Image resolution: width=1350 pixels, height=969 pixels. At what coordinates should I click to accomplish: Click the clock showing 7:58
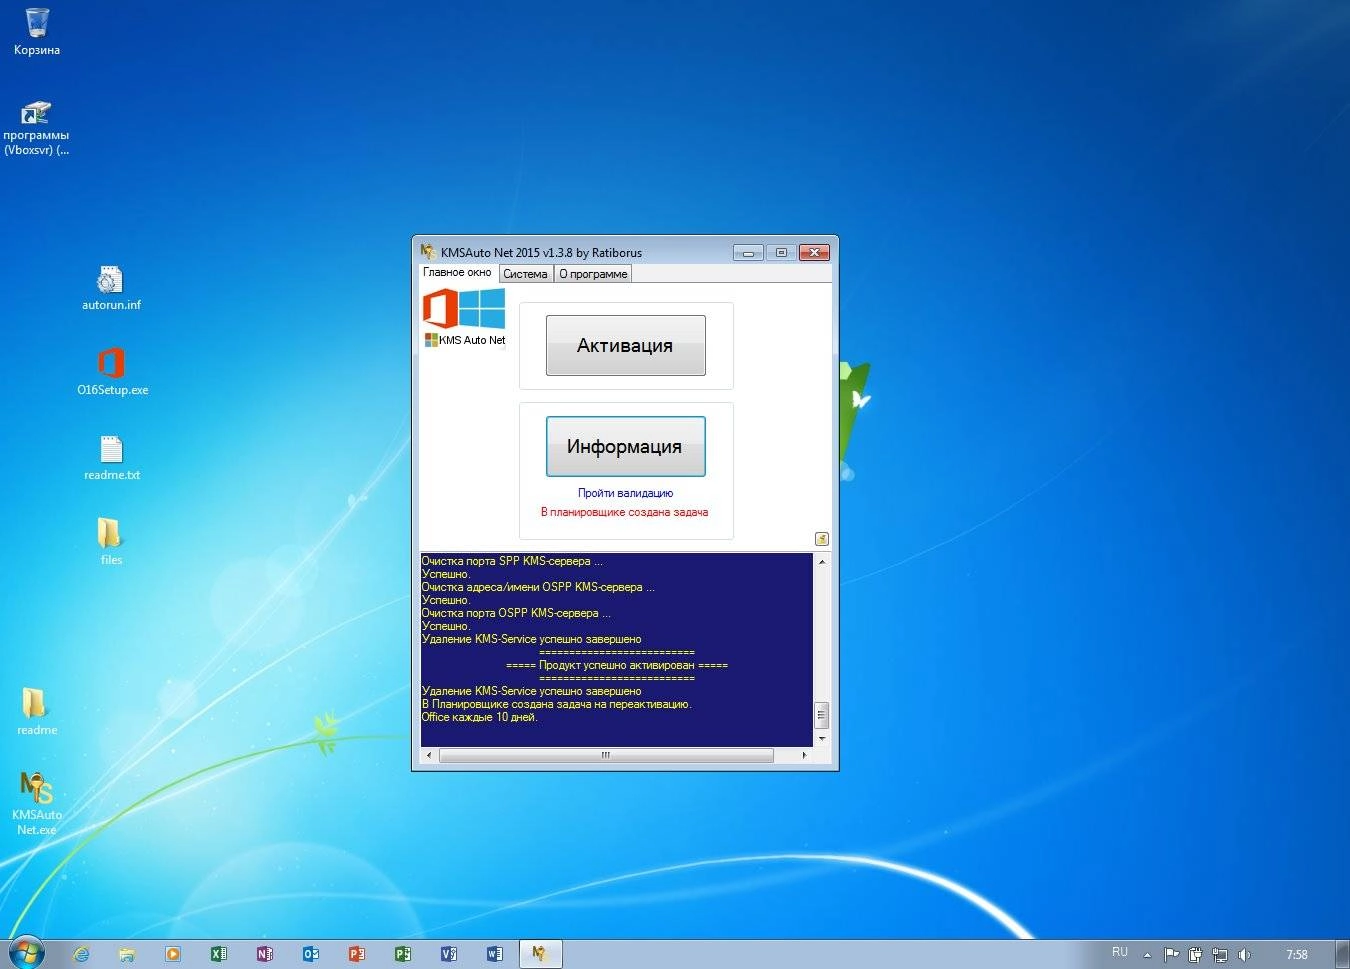click(1297, 955)
